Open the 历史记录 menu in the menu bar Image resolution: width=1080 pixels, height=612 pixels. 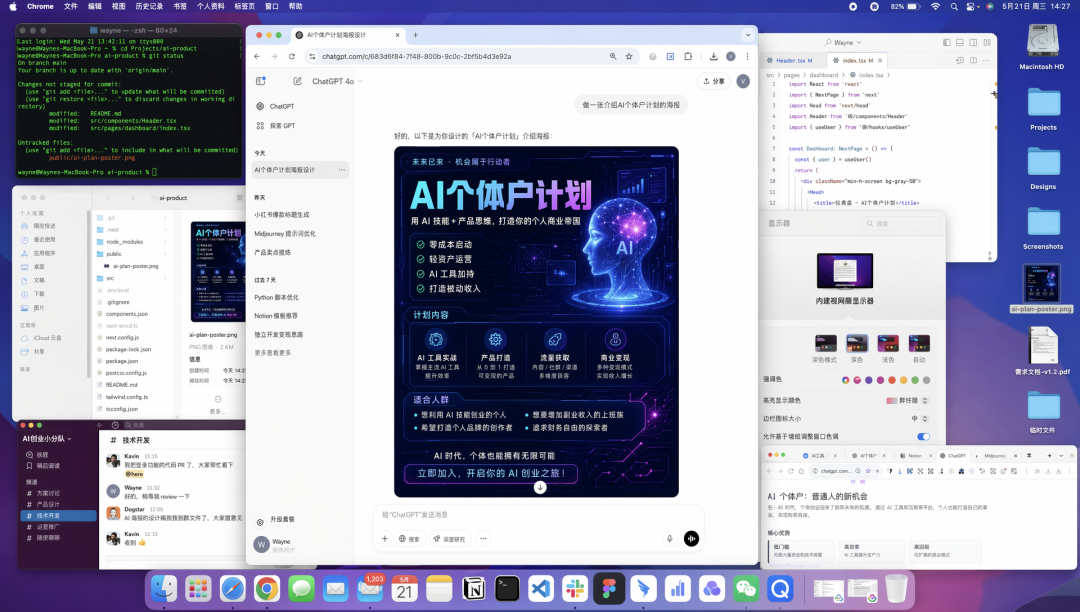coord(148,6)
